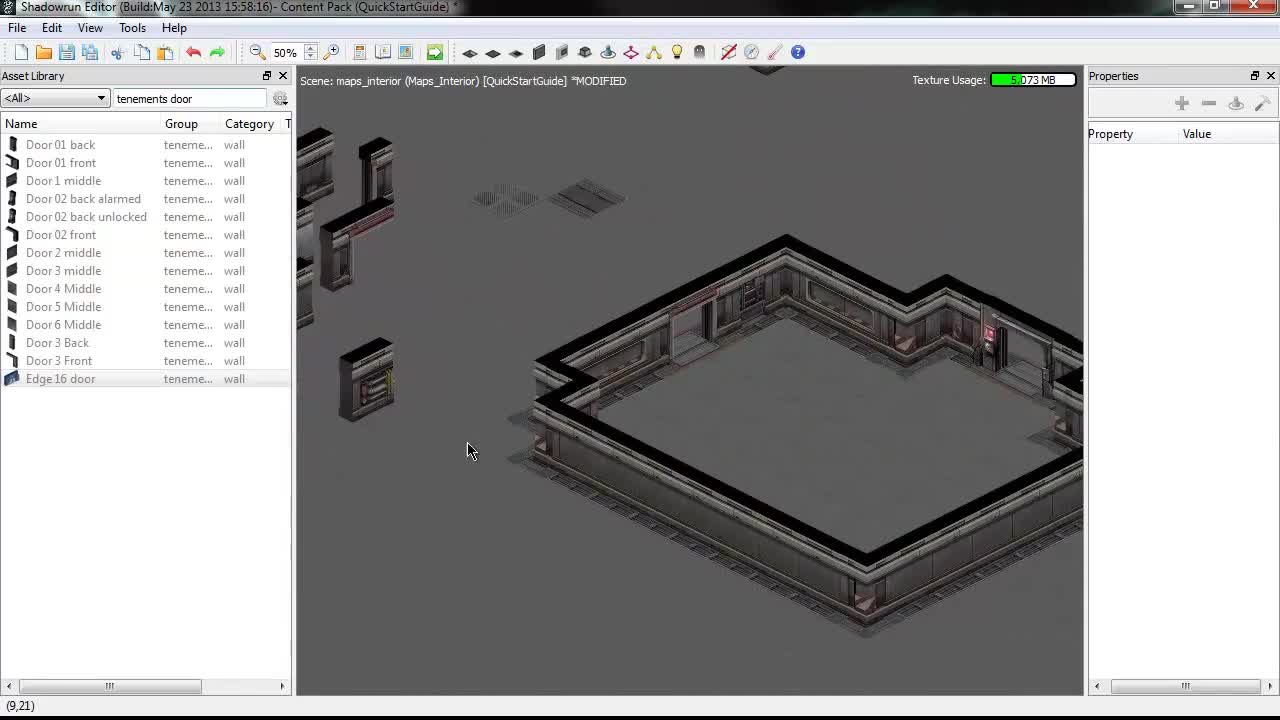The image size is (1280, 720).
Task: Select the light bulb tool icon
Action: tap(677, 52)
